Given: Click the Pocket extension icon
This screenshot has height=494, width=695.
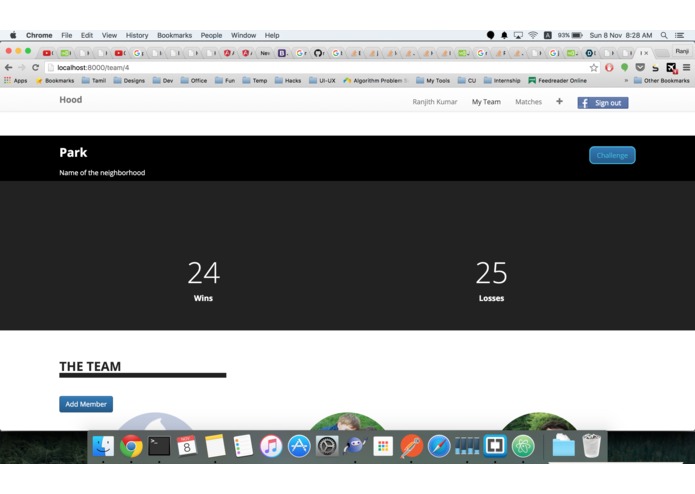Looking at the screenshot, I should 640,67.
